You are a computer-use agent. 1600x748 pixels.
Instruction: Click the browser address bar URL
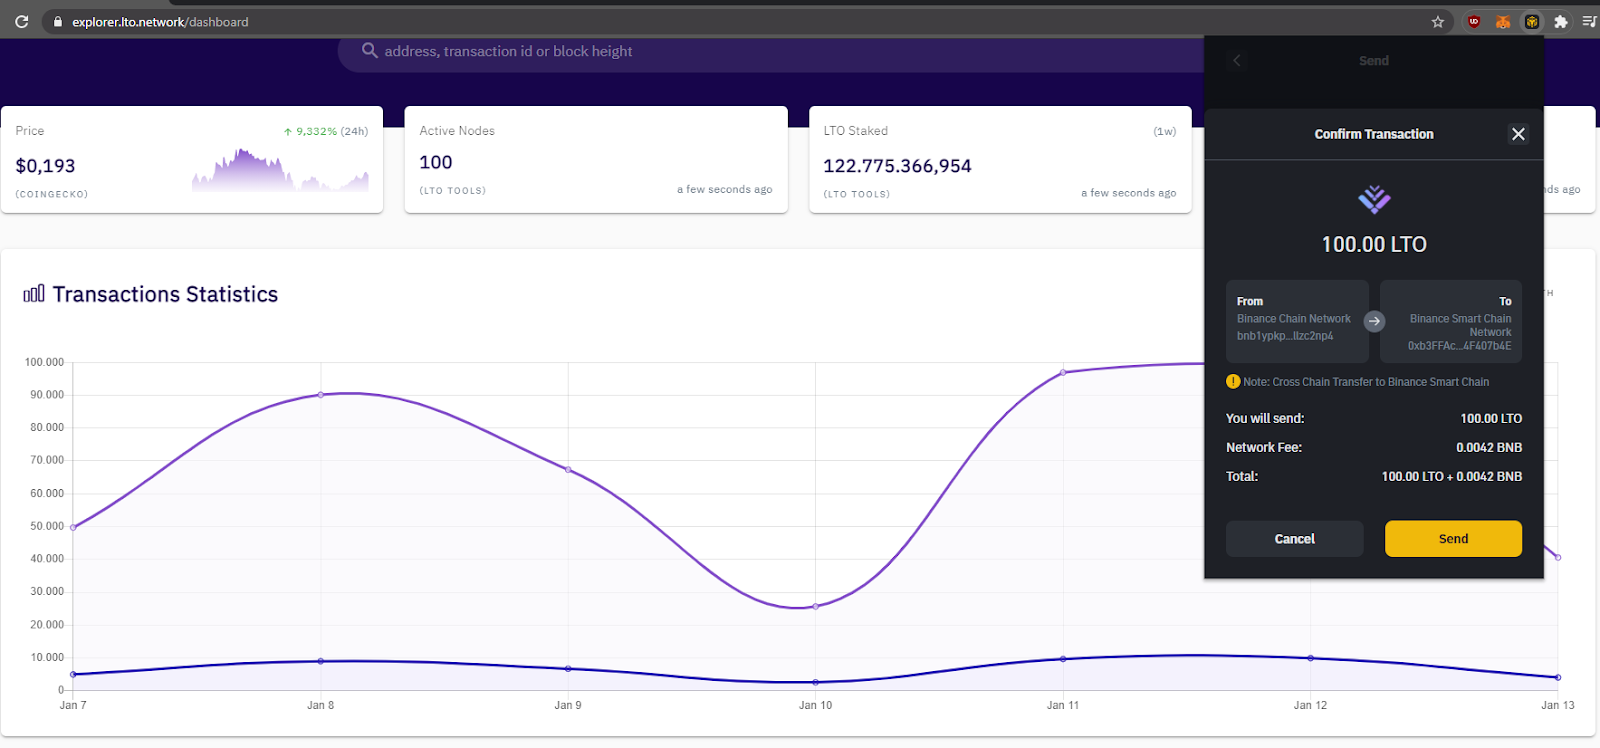click(x=160, y=22)
